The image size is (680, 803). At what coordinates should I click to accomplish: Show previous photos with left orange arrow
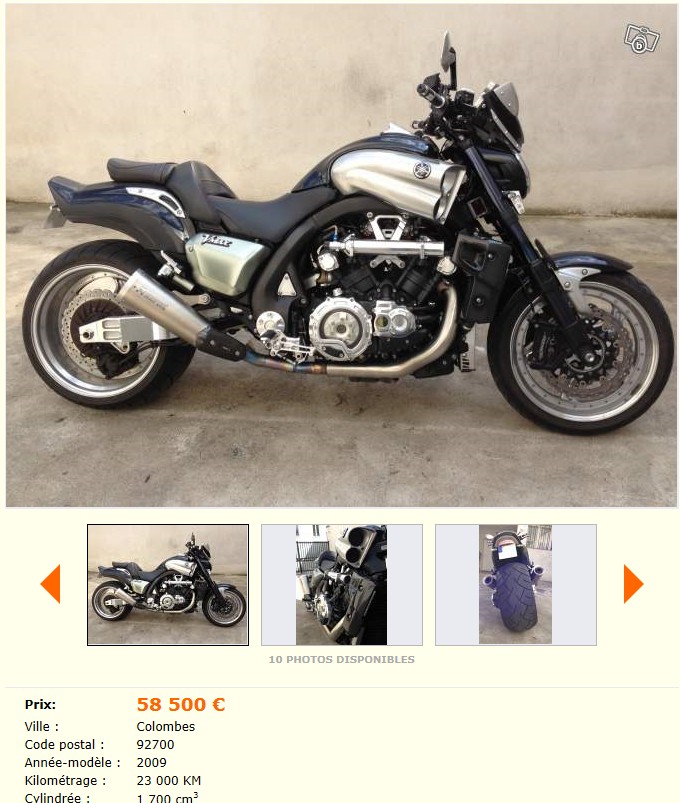[50, 584]
